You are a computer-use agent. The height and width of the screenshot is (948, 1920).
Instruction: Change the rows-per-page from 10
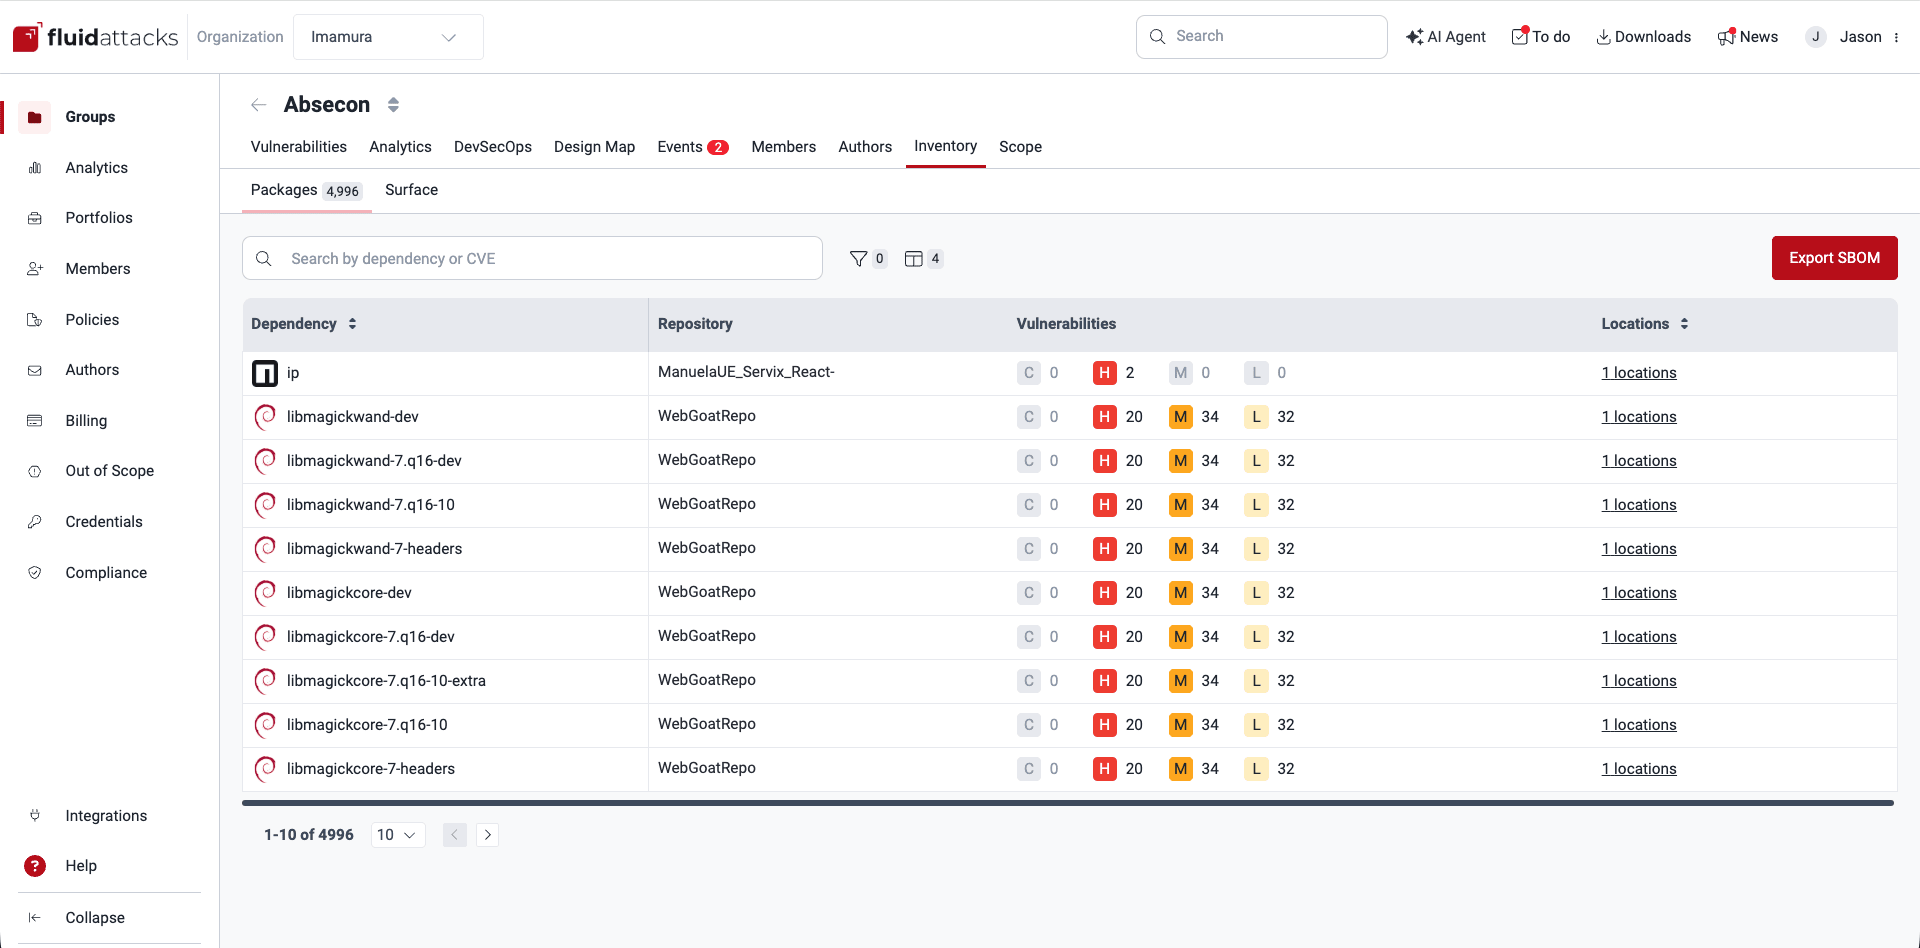click(397, 834)
